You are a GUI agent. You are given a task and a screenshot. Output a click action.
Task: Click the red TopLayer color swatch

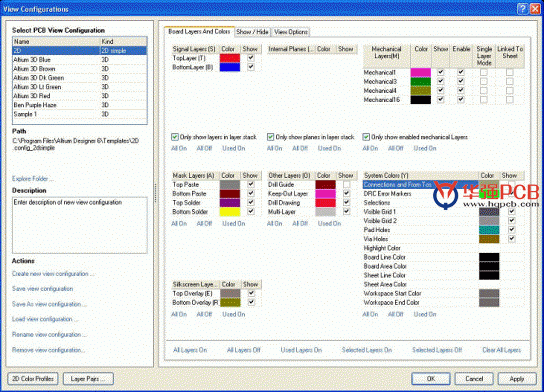click(230, 58)
